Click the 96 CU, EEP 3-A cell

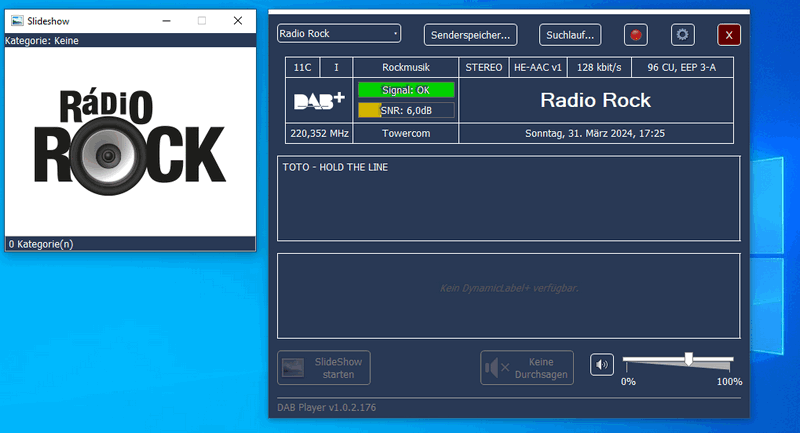coord(682,67)
